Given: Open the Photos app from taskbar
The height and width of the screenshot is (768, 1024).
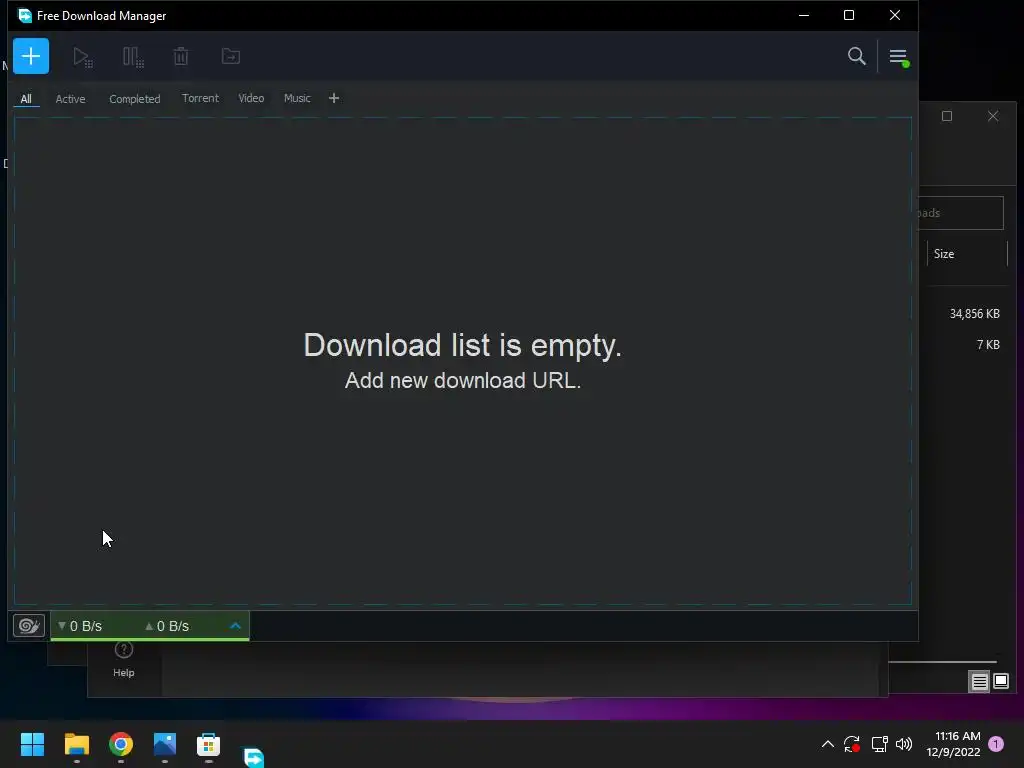Looking at the screenshot, I should [x=165, y=744].
